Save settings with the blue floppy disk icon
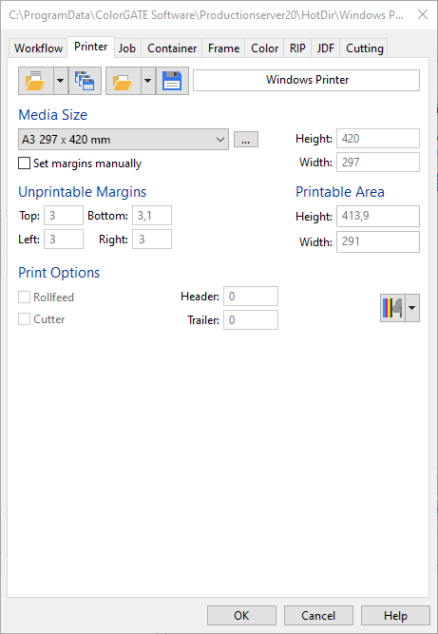The width and height of the screenshot is (438, 634). [172, 81]
